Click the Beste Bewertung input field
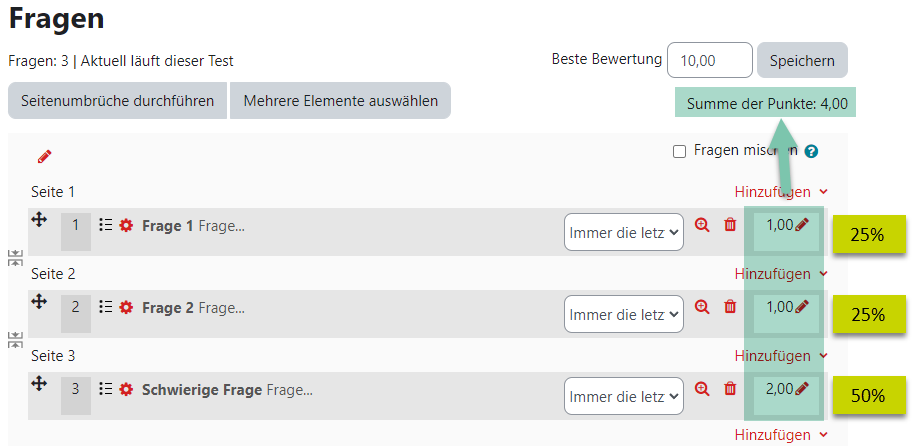 [x=709, y=60]
